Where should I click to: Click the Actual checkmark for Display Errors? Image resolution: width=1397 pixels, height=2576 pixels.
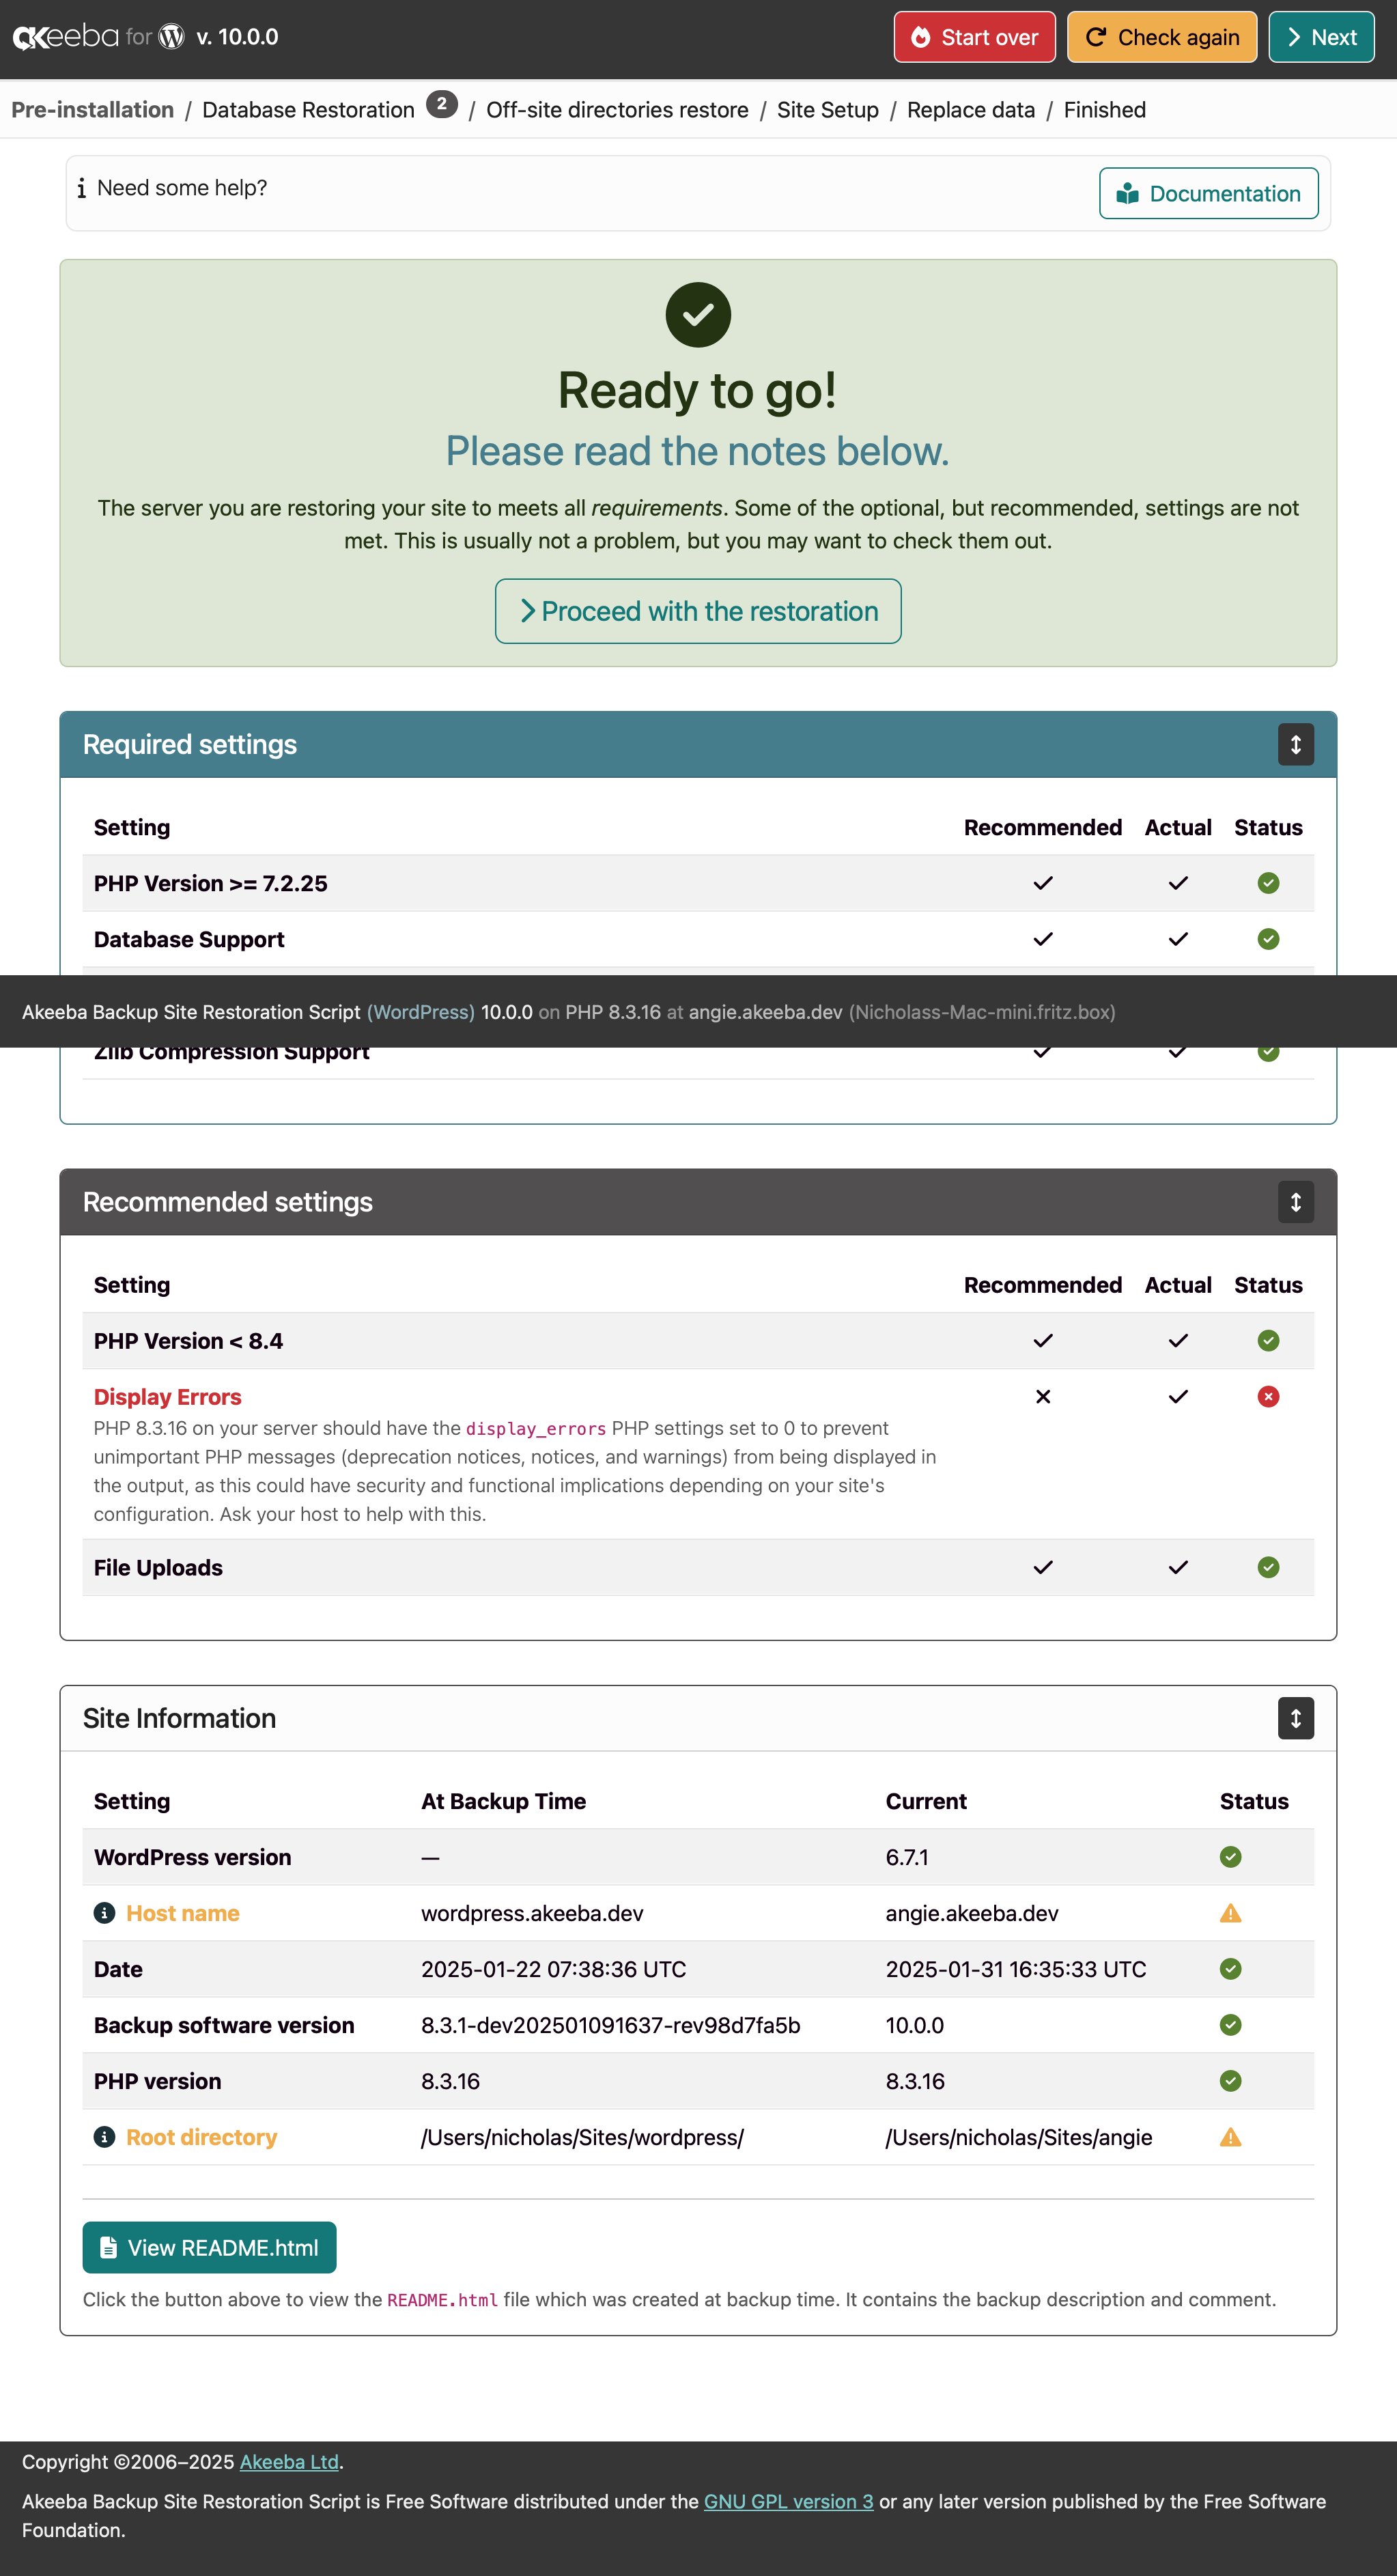coord(1178,1396)
